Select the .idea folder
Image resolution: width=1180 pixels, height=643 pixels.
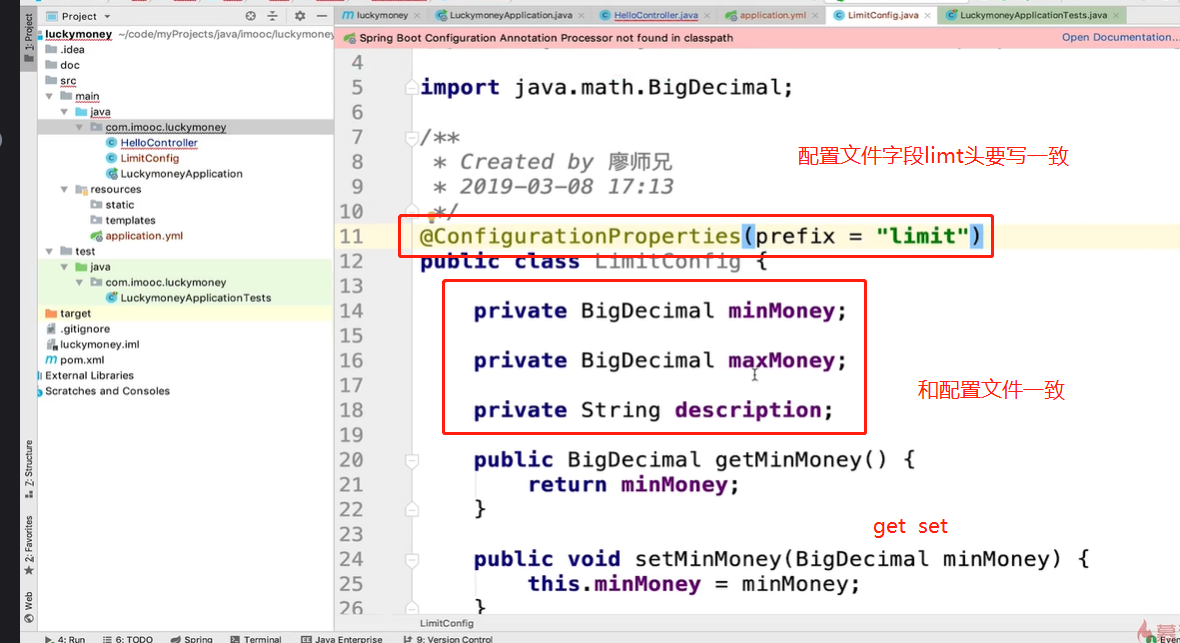72,50
